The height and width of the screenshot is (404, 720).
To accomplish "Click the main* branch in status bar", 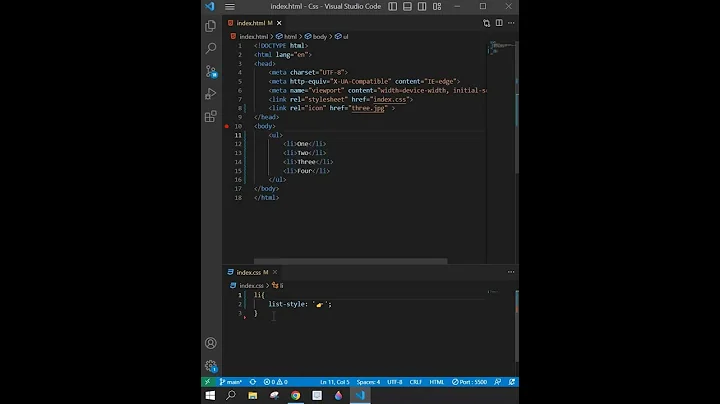I will tap(231, 382).
